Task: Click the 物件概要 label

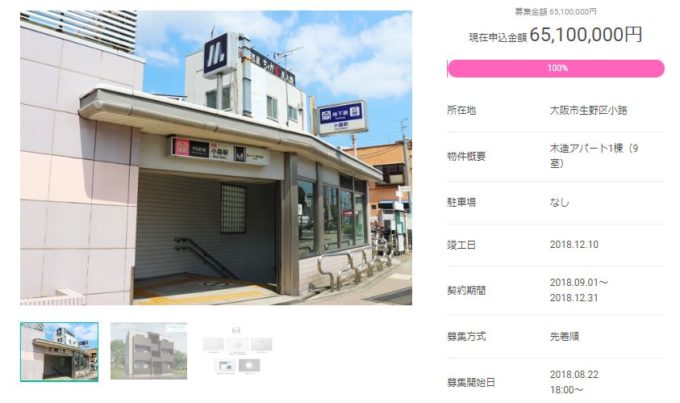Action: coord(466,156)
